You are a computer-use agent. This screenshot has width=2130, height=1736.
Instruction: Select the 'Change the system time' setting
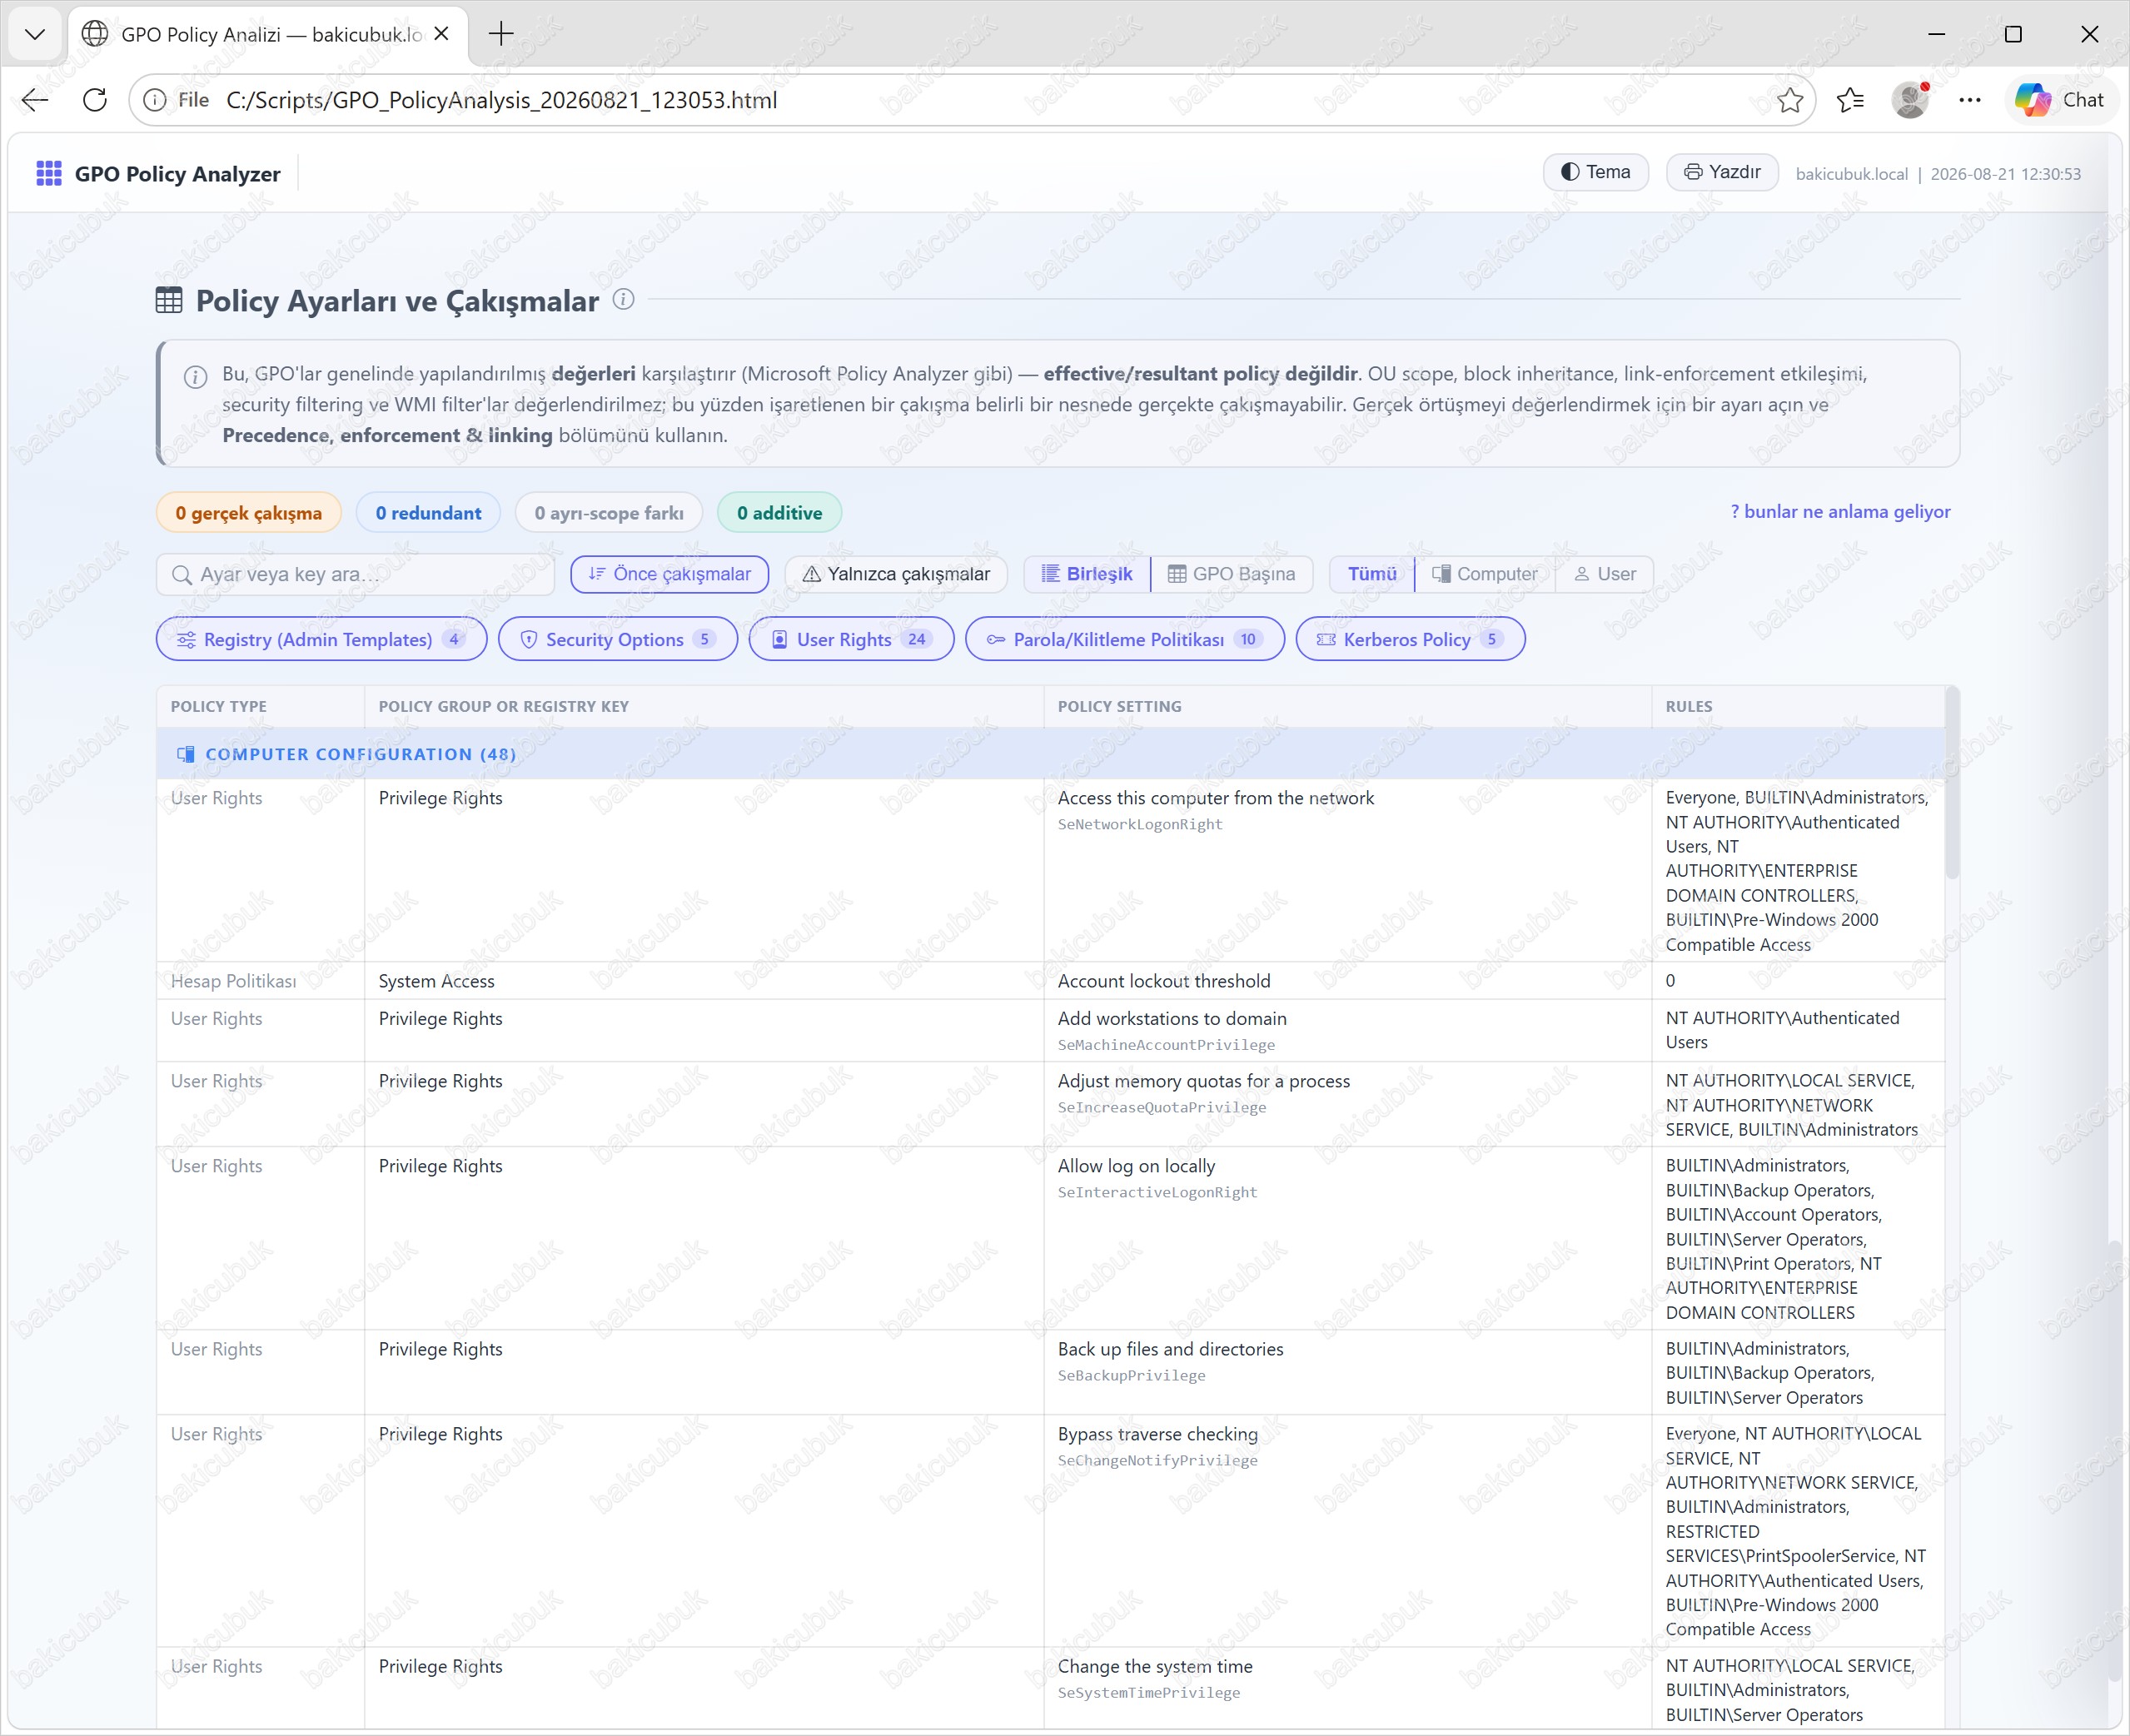click(x=1155, y=1666)
